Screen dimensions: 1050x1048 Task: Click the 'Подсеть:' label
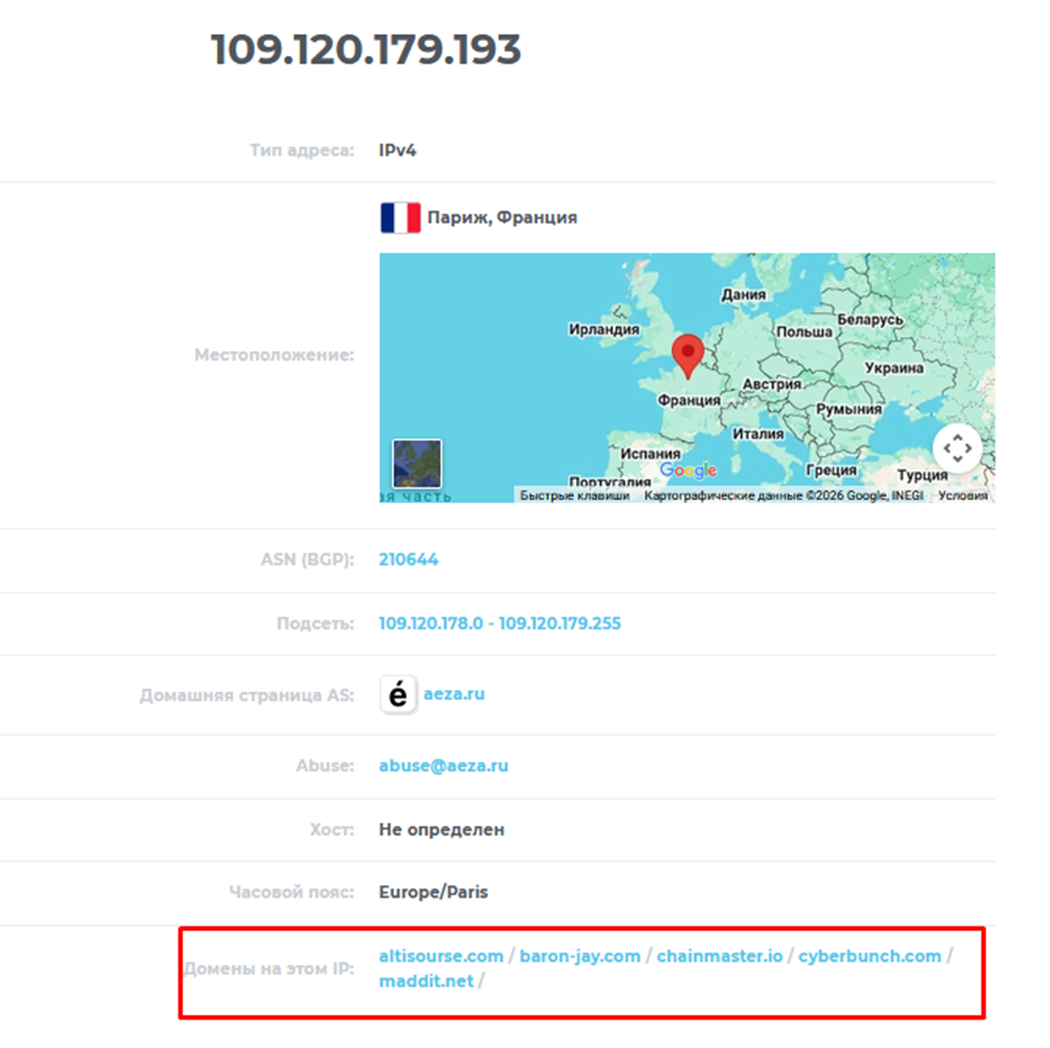pos(315,623)
